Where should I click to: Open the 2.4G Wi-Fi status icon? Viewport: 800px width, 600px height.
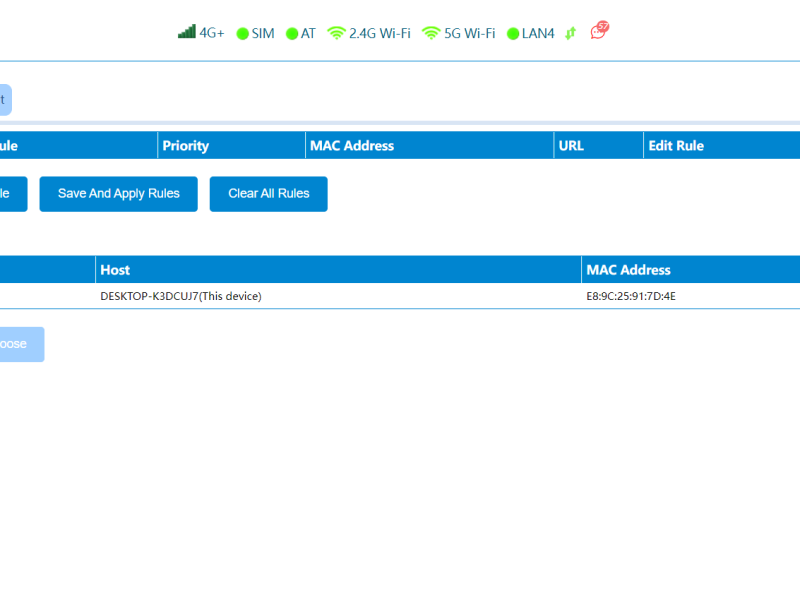[336, 33]
